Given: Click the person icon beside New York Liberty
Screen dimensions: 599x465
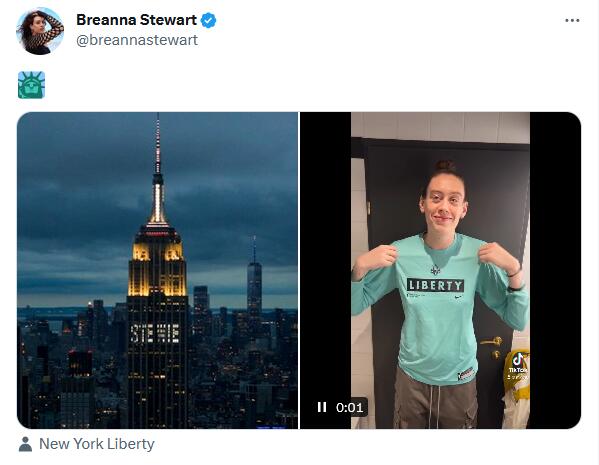Looking at the screenshot, I should pos(26,444).
